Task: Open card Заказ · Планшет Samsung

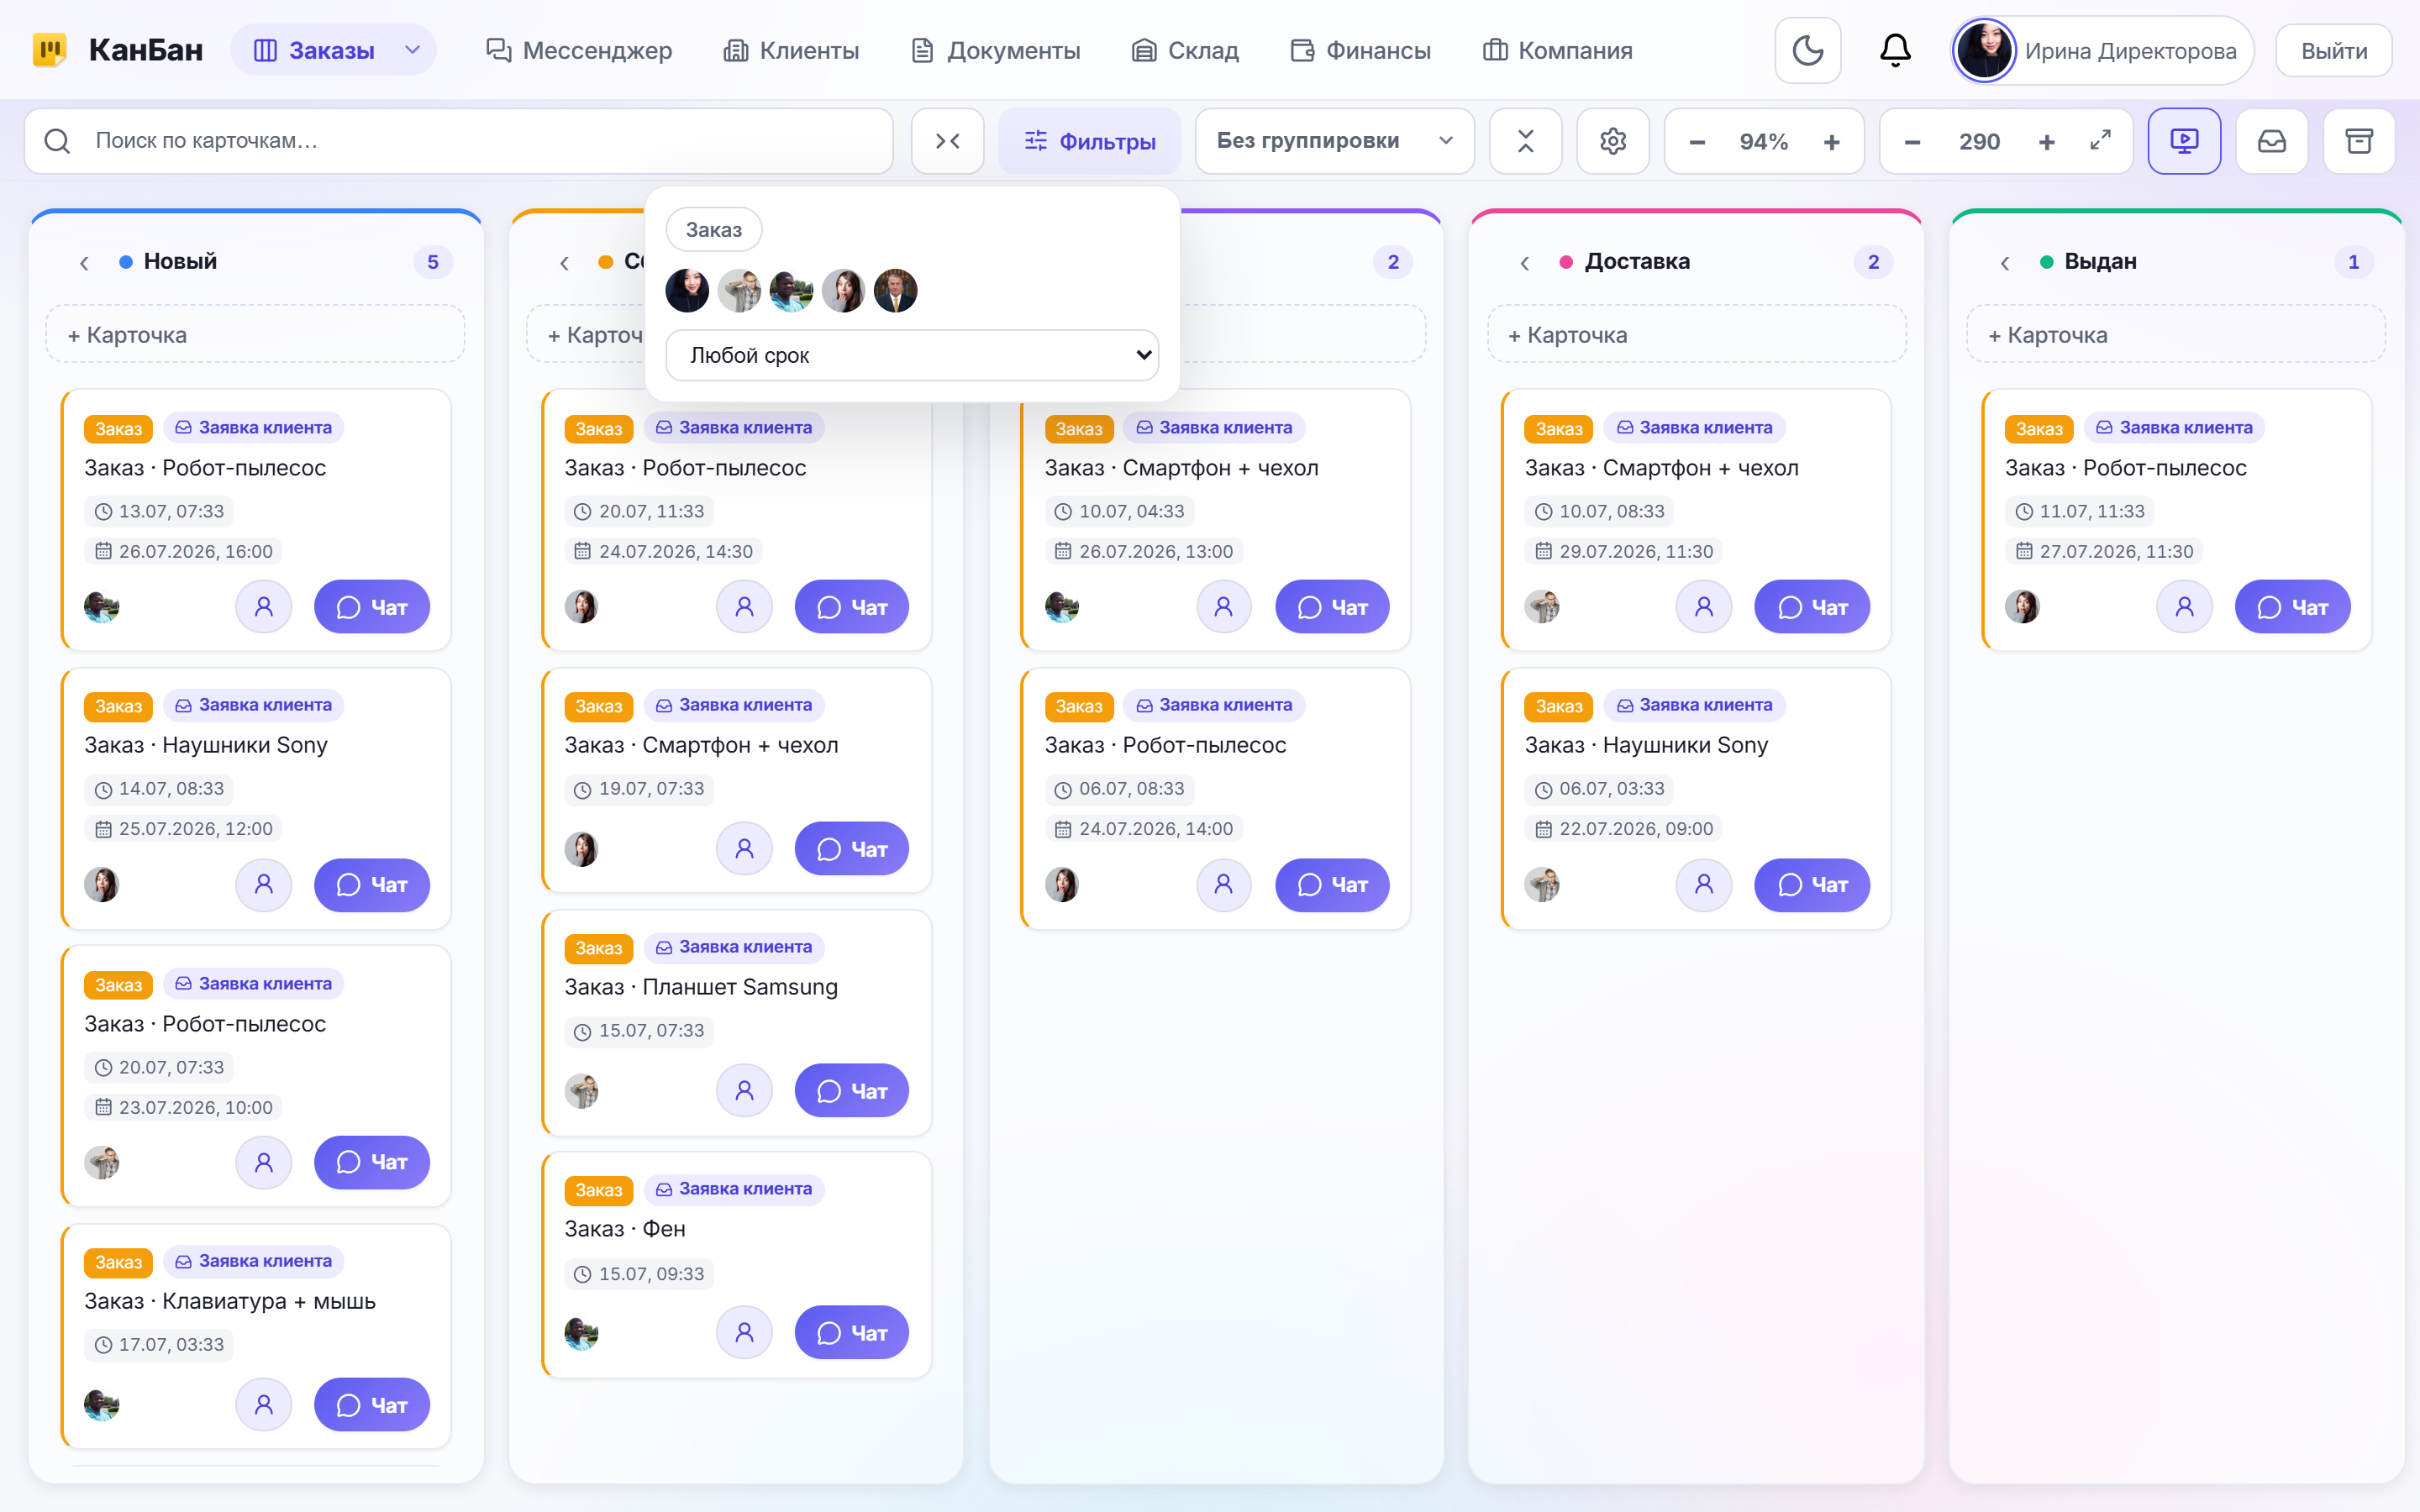Action: pos(701,987)
